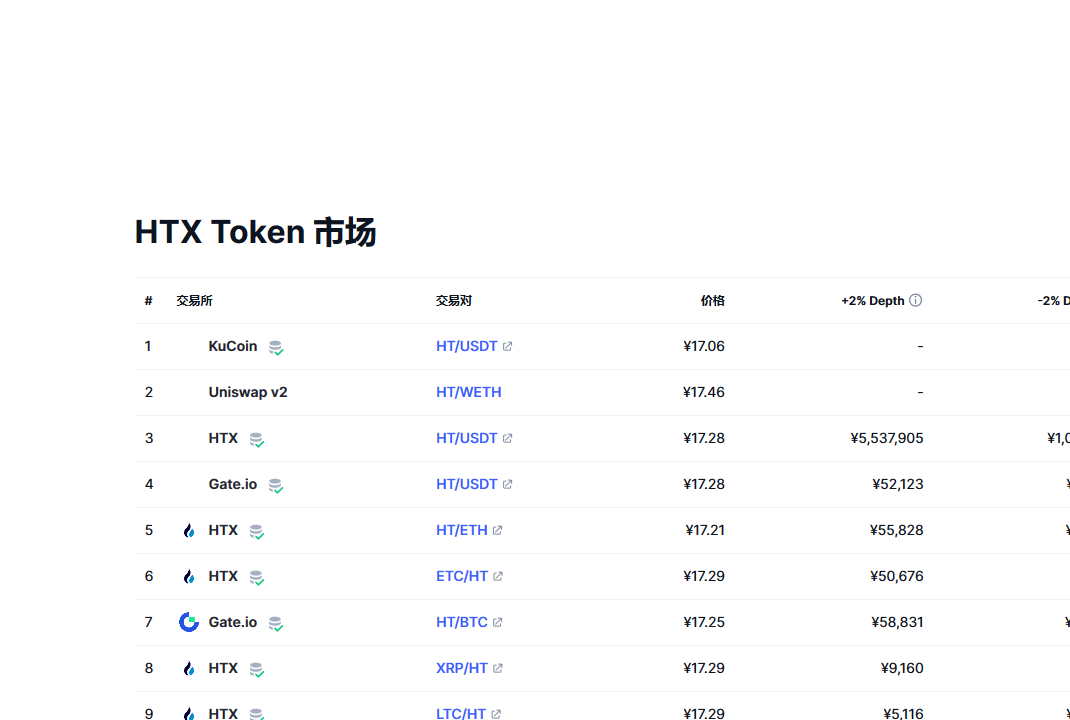Show the +2% Depth info tooltip icon
This screenshot has width=1070, height=720.
pyautogui.click(x=916, y=300)
